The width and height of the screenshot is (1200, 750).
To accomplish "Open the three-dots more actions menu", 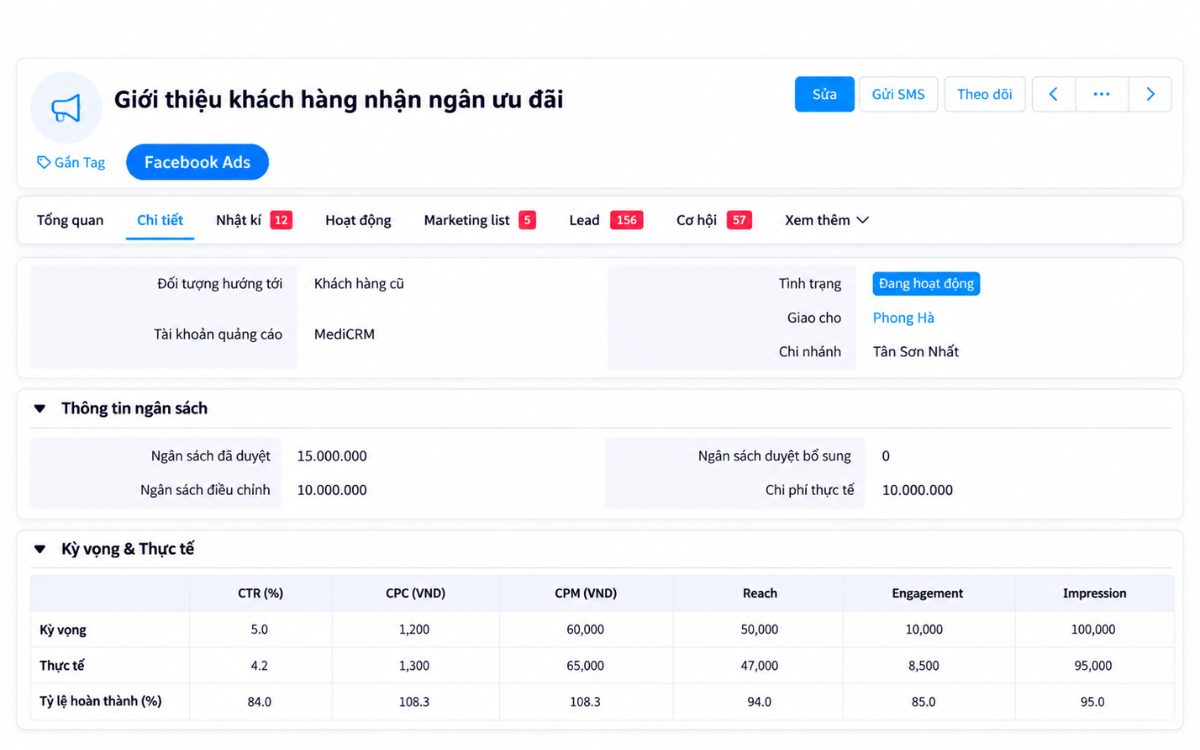I will click(1102, 94).
